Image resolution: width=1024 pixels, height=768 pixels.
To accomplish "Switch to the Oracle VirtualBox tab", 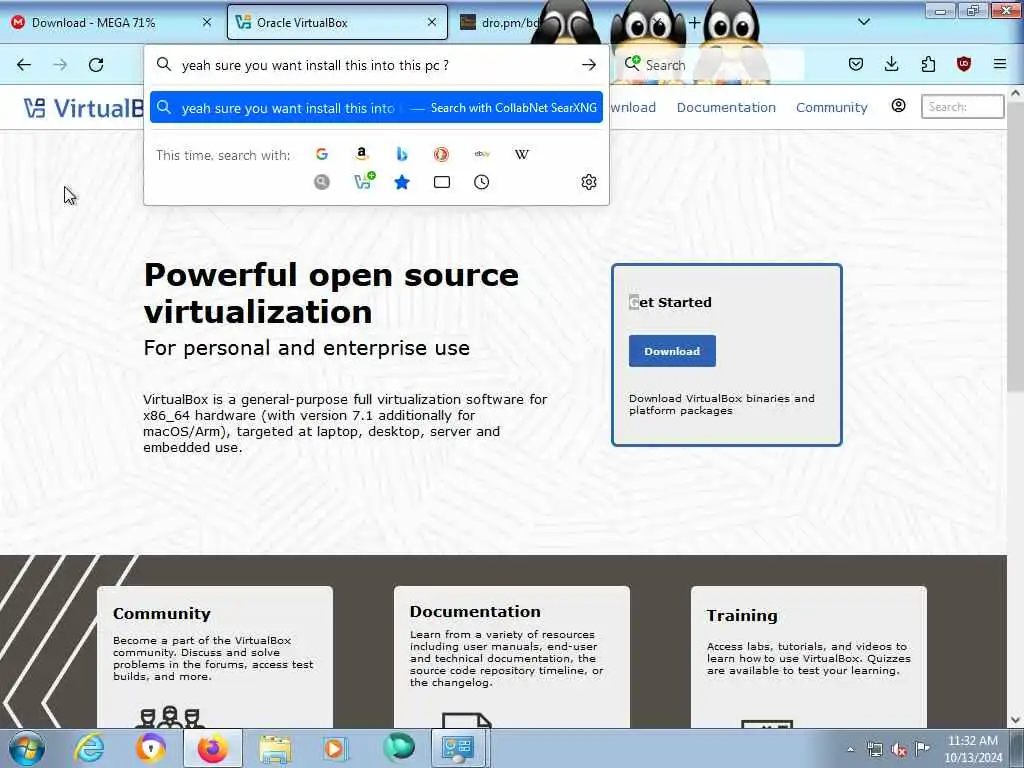I will (337, 22).
